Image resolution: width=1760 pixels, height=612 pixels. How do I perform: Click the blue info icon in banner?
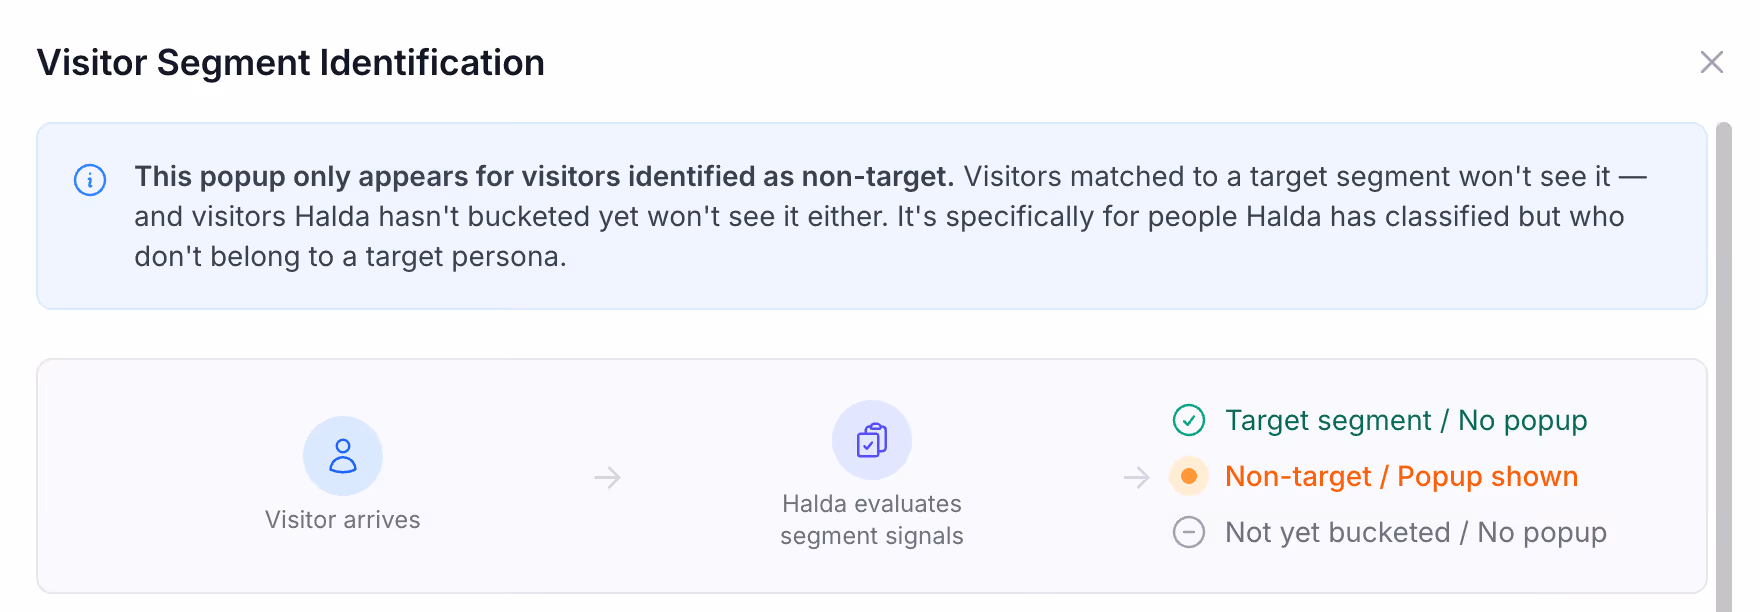90,180
